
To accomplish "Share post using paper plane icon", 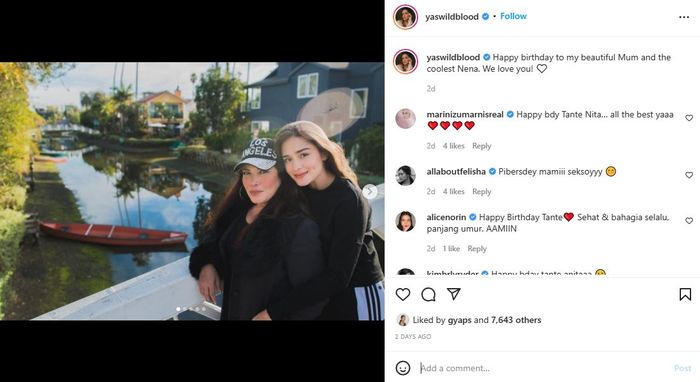I will tap(454, 294).
